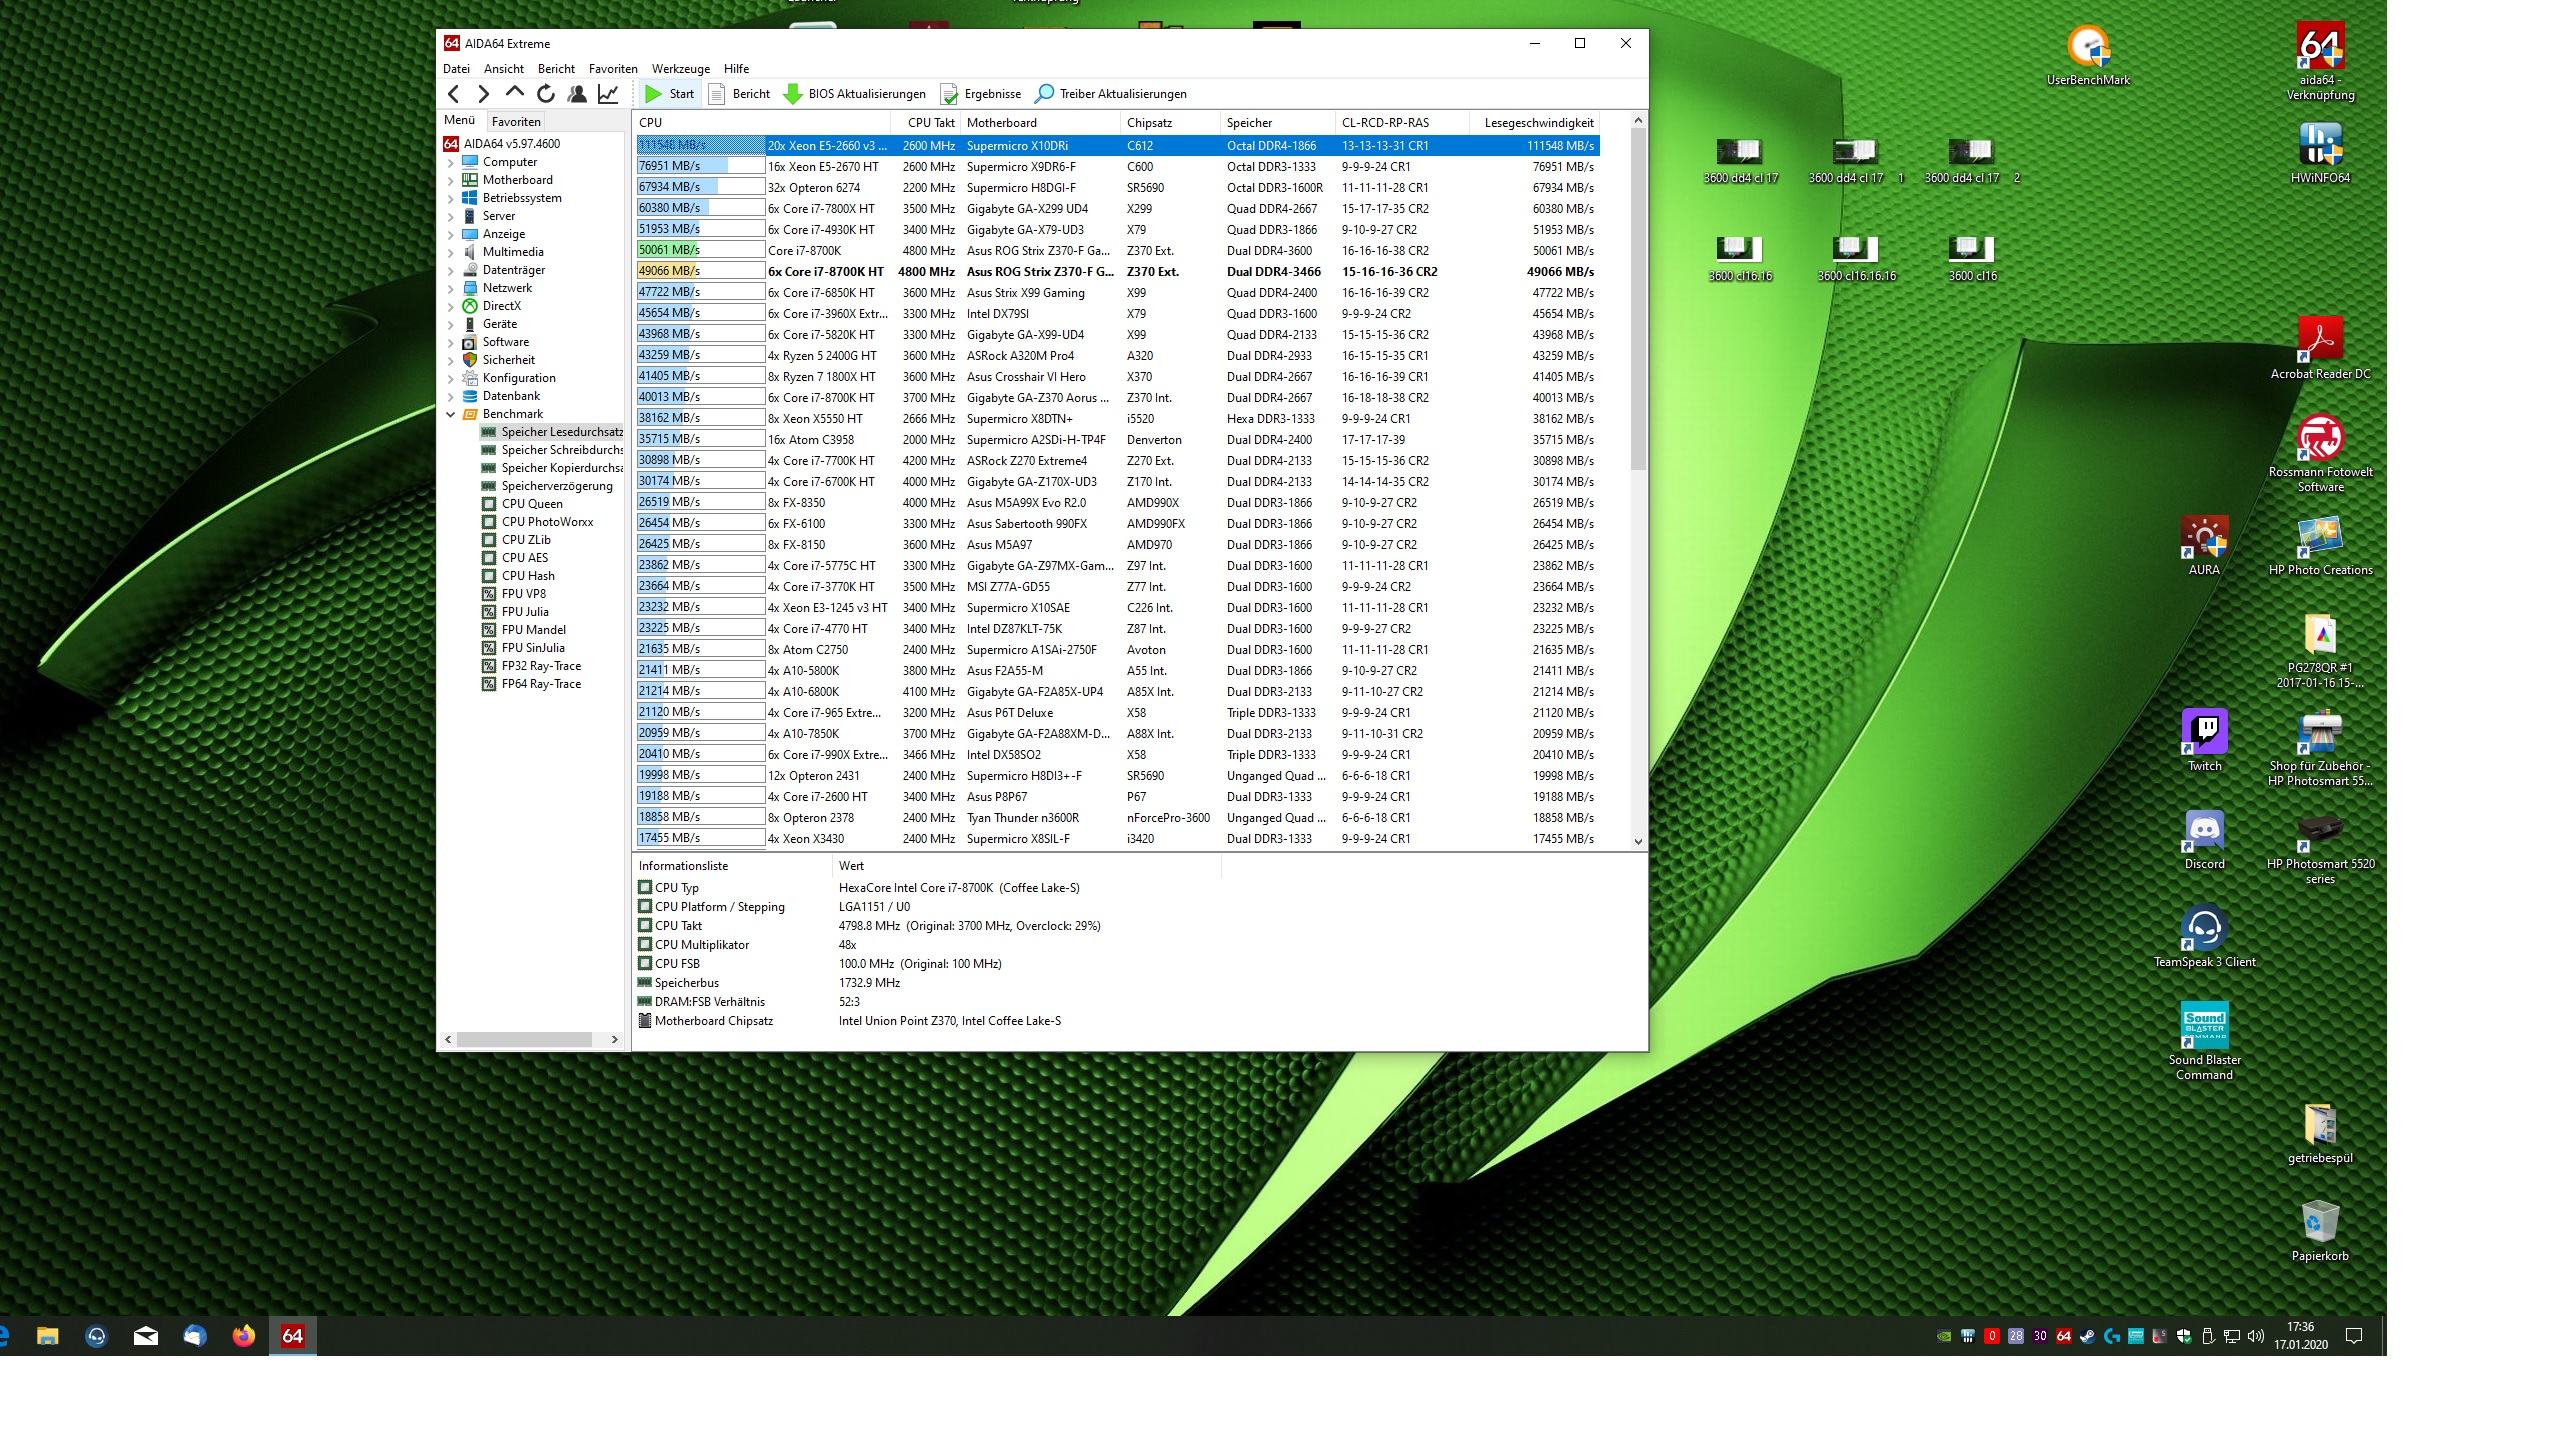Open HP Photo Creations desktop icon
2560x1440 pixels.
(2320, 546)
